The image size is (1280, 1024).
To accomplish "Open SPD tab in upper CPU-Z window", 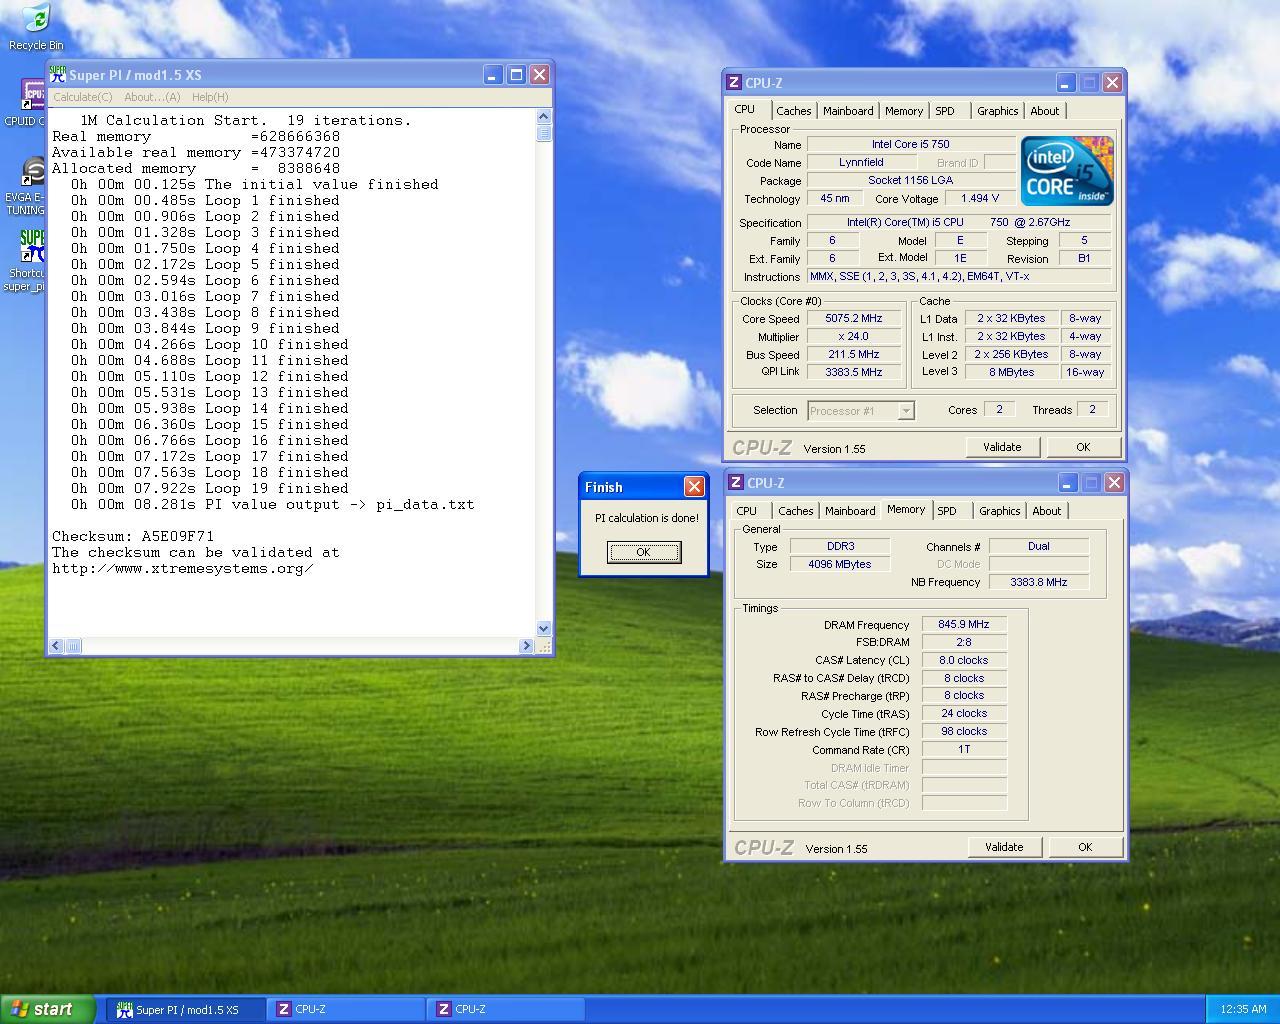I will 945,111.
